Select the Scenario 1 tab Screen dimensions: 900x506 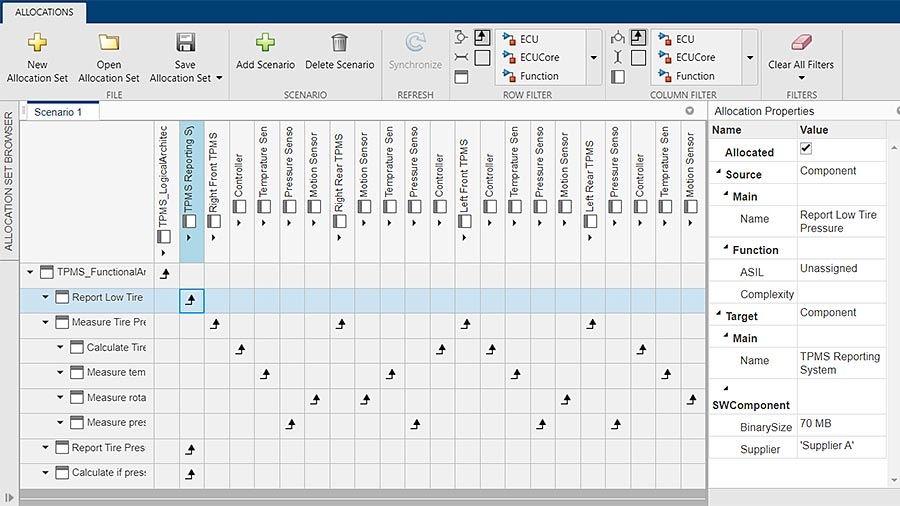point(58,112)
